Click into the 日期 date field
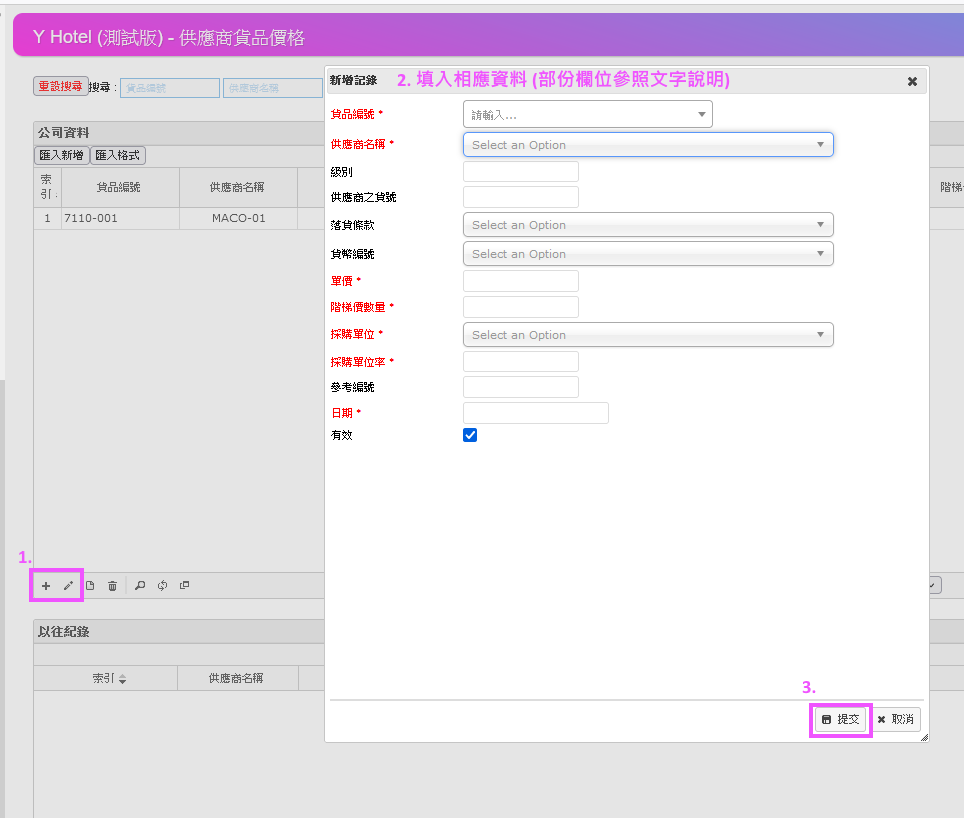 point(535,412)
